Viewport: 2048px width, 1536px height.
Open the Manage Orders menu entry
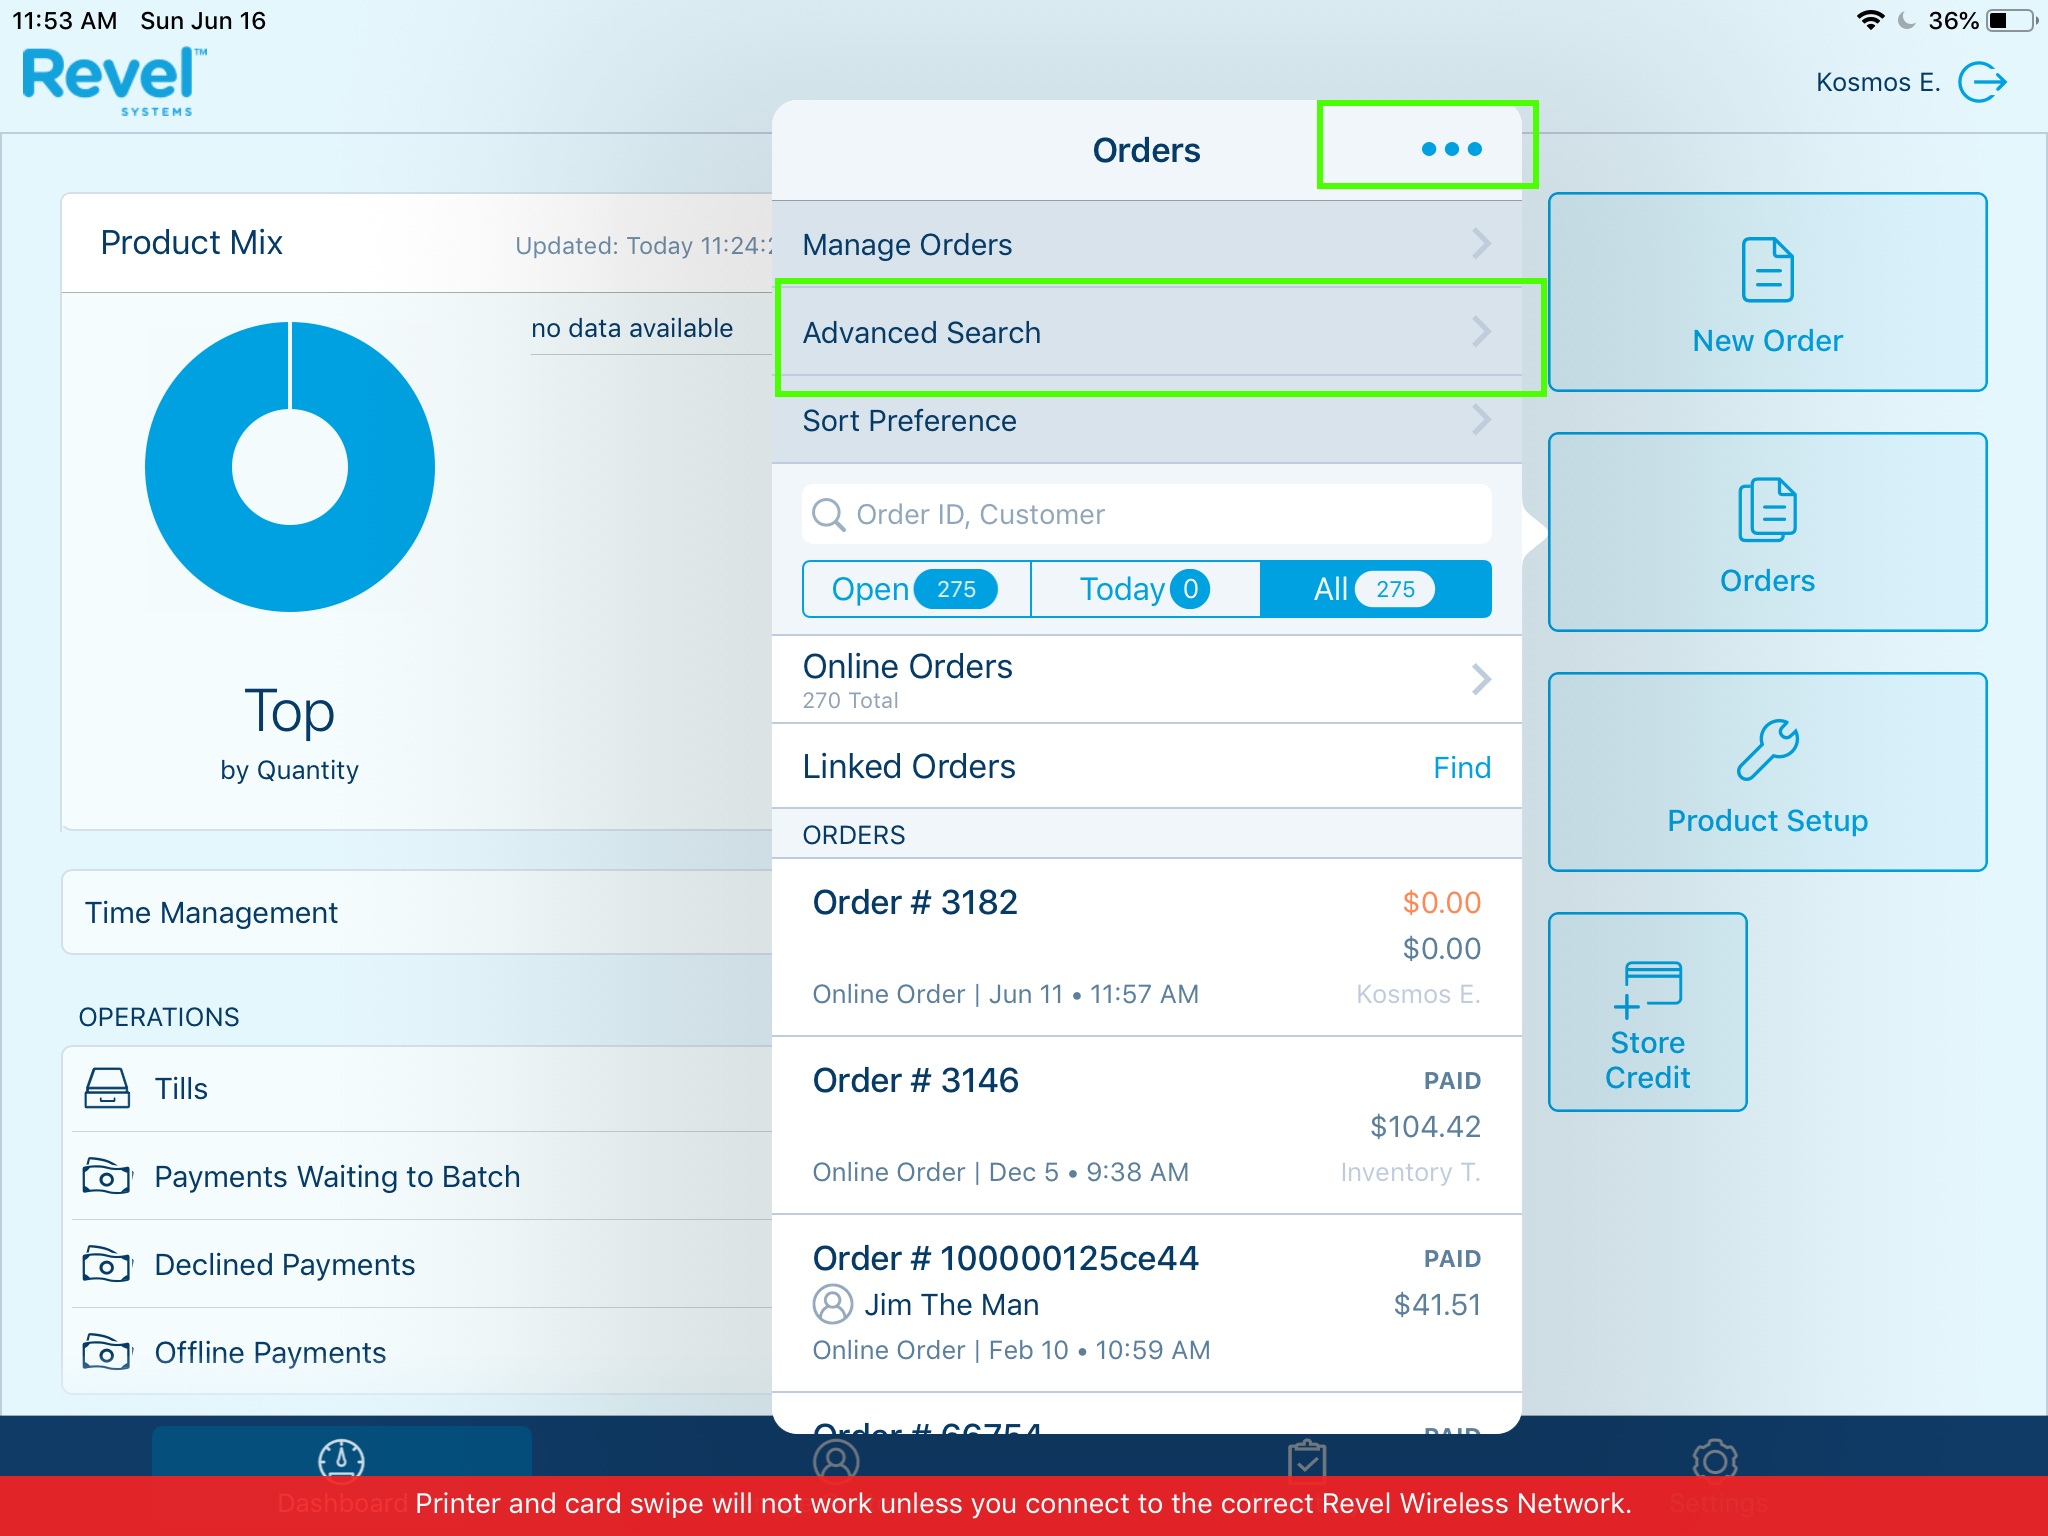[x=1147, y=244]
